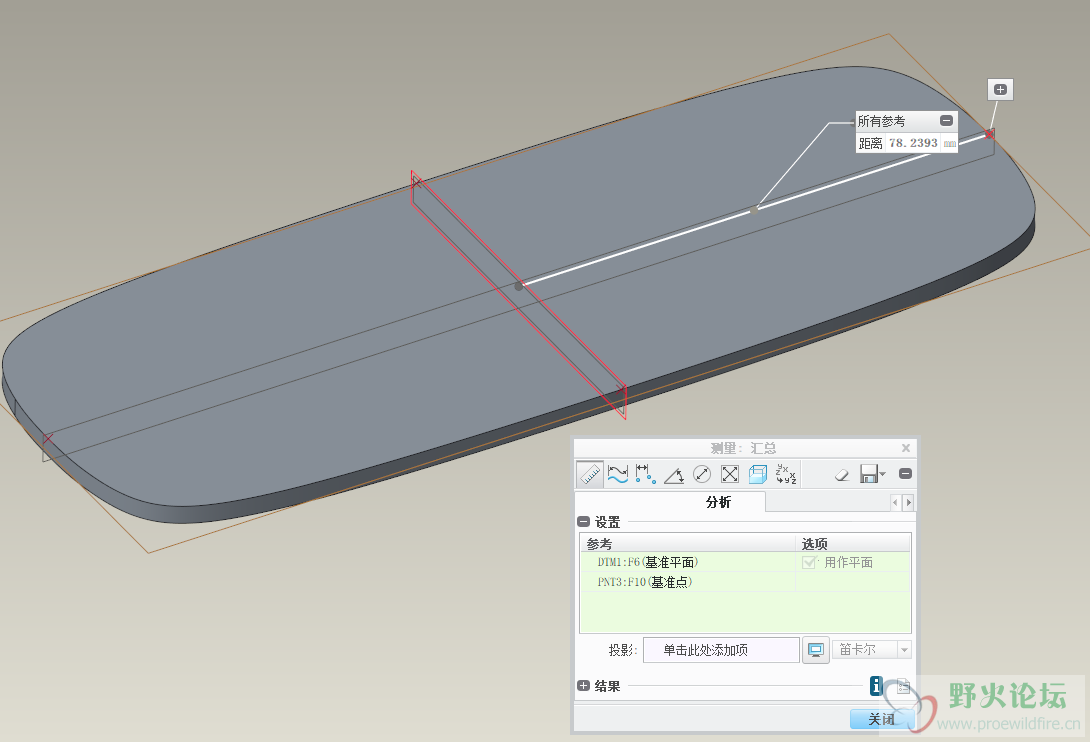Select the Summary ruler measure tool
Image resolution: width=1090 pixels, height=742 pixels.
click(590, 474)
